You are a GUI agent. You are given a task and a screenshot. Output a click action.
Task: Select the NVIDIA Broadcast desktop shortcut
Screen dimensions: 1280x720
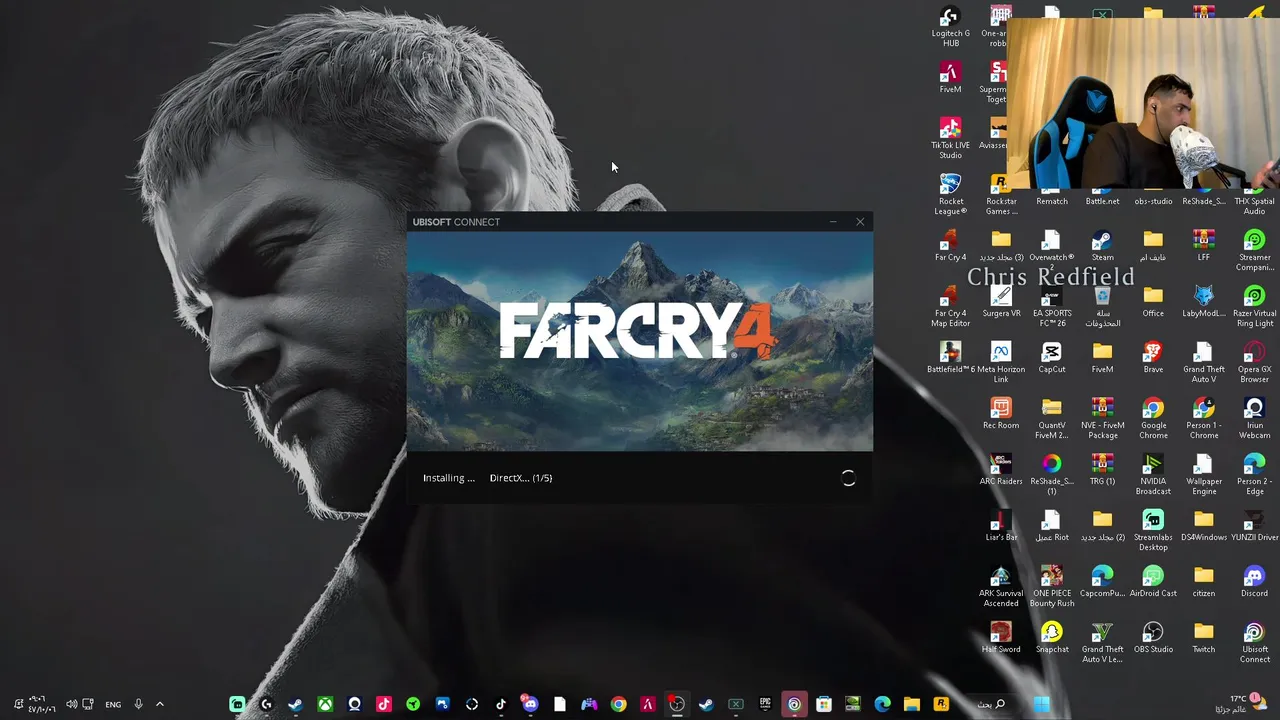[1153, 475]
